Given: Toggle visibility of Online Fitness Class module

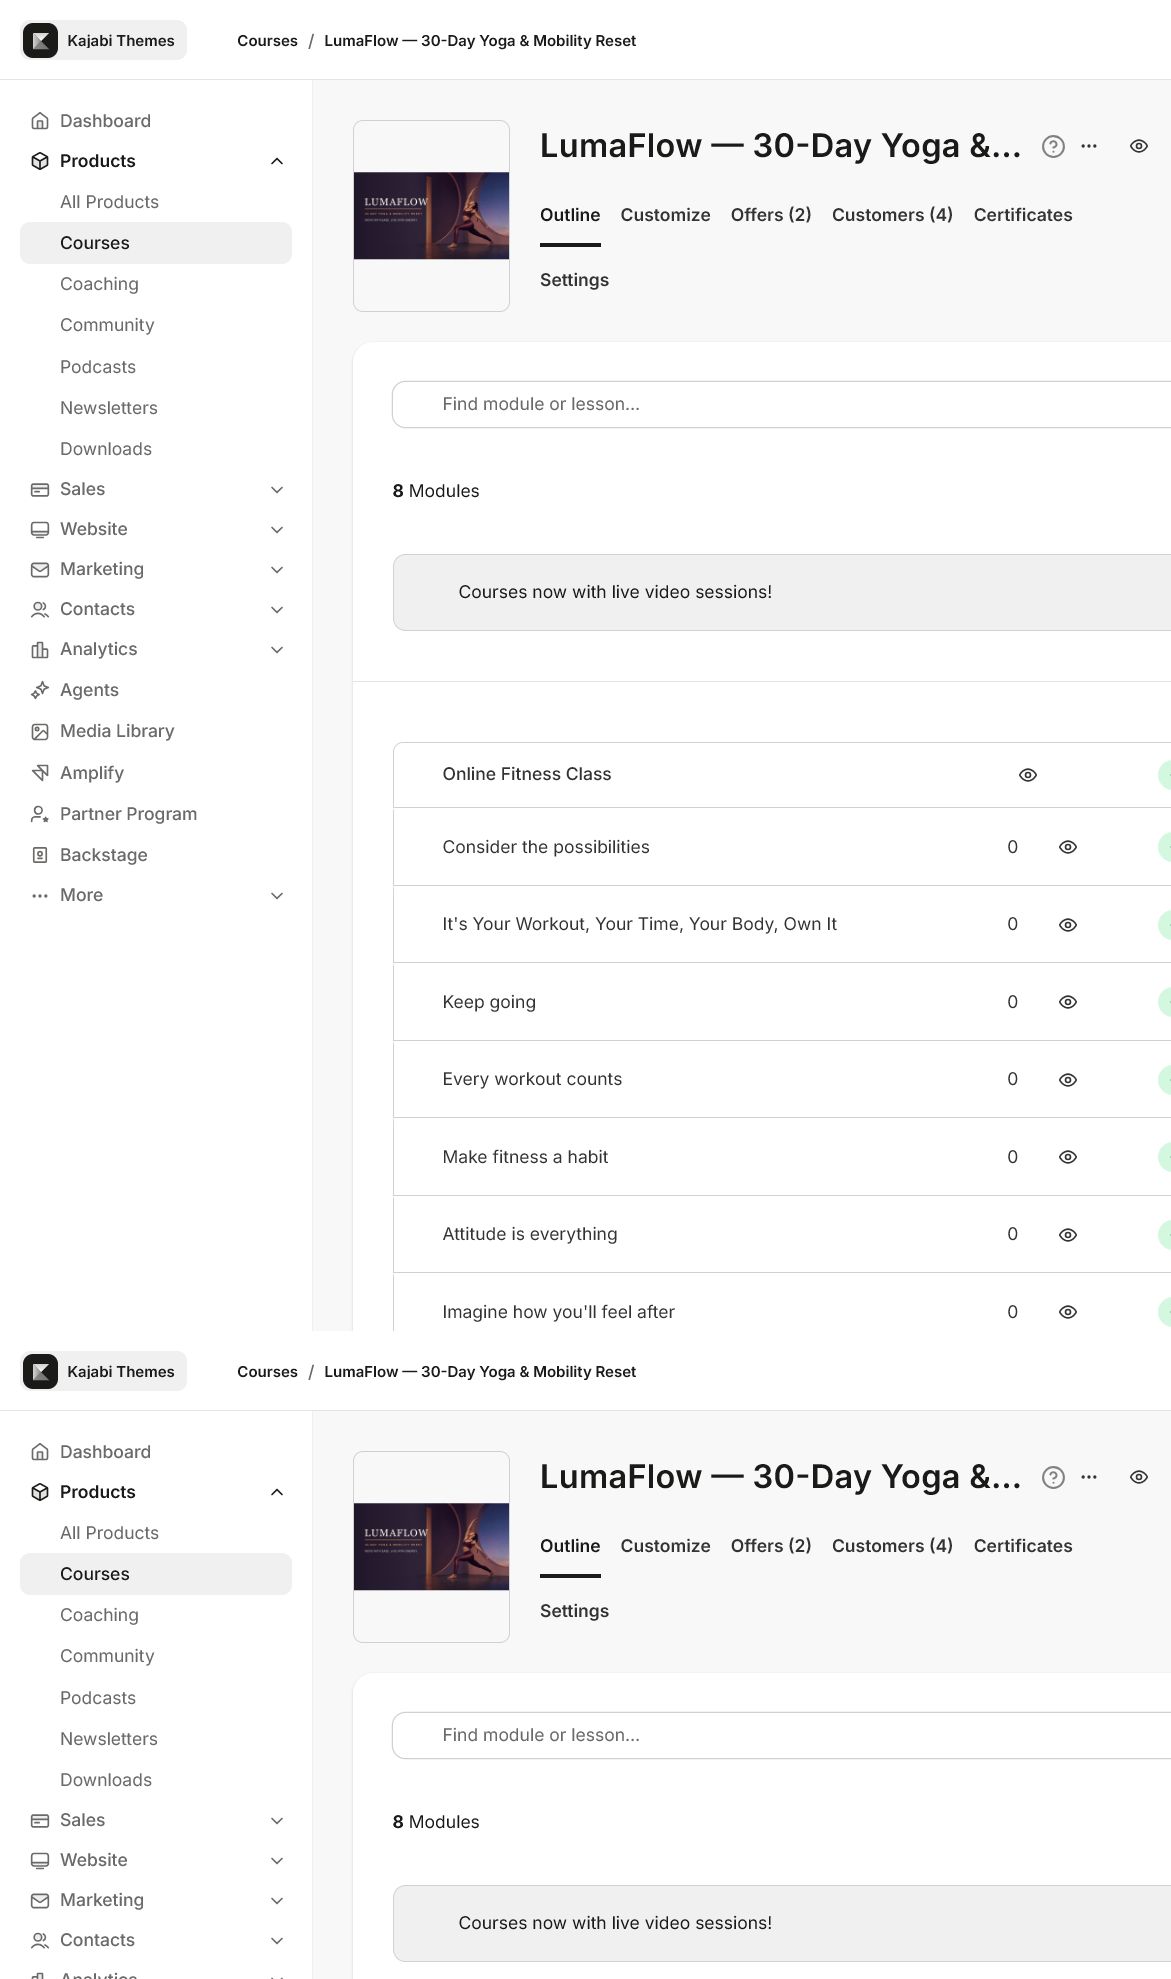Looking at the screenshot, I should [x=1027, y=775].
